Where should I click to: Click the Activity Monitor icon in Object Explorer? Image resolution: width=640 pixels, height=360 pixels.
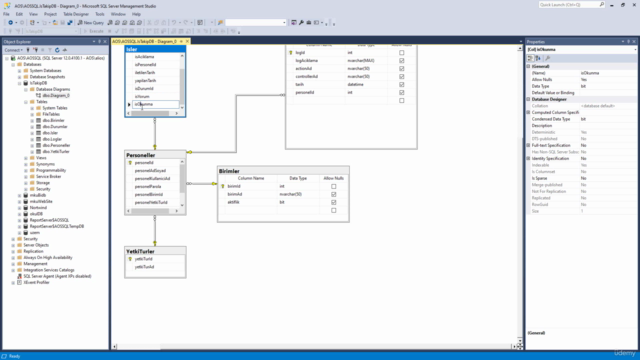coord(64,50)
